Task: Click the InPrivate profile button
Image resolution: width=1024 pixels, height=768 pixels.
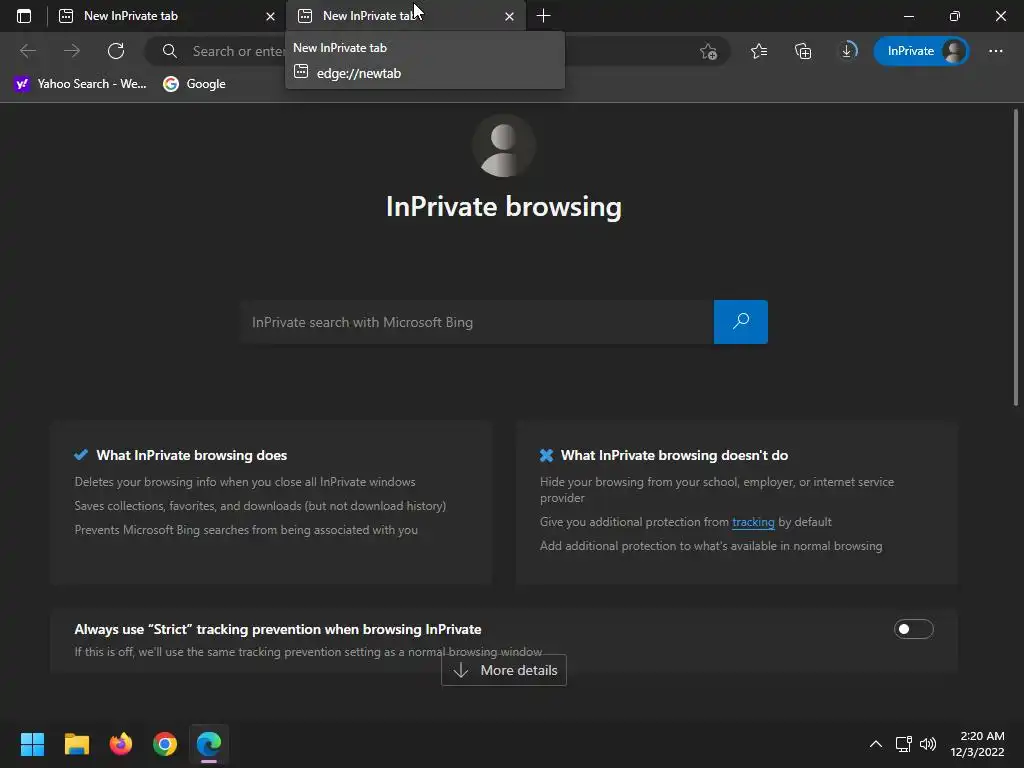Action: tap(921, 51)
